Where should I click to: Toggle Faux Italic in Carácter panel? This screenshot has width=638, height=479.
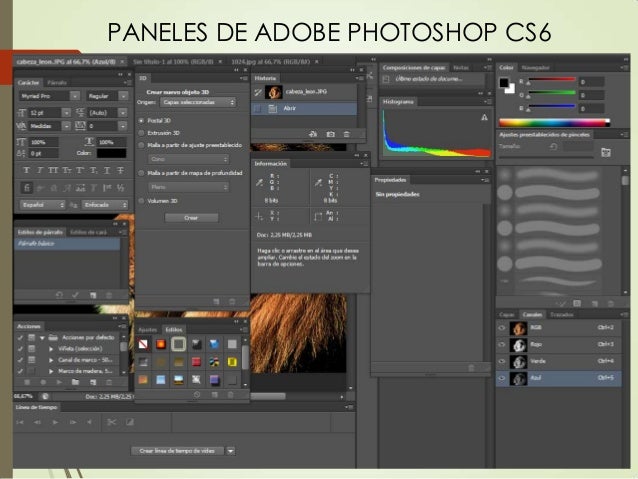[40, 171]
